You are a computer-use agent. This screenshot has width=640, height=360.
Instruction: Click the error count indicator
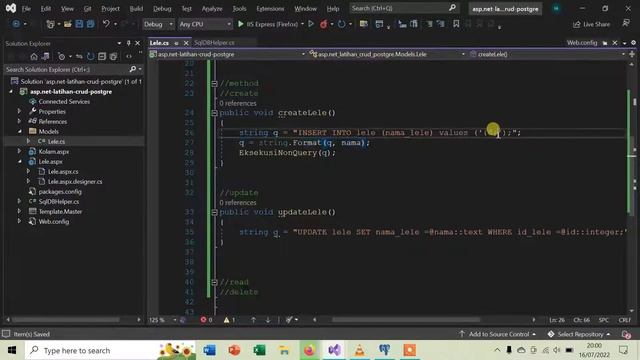click(x=206, y=320)
